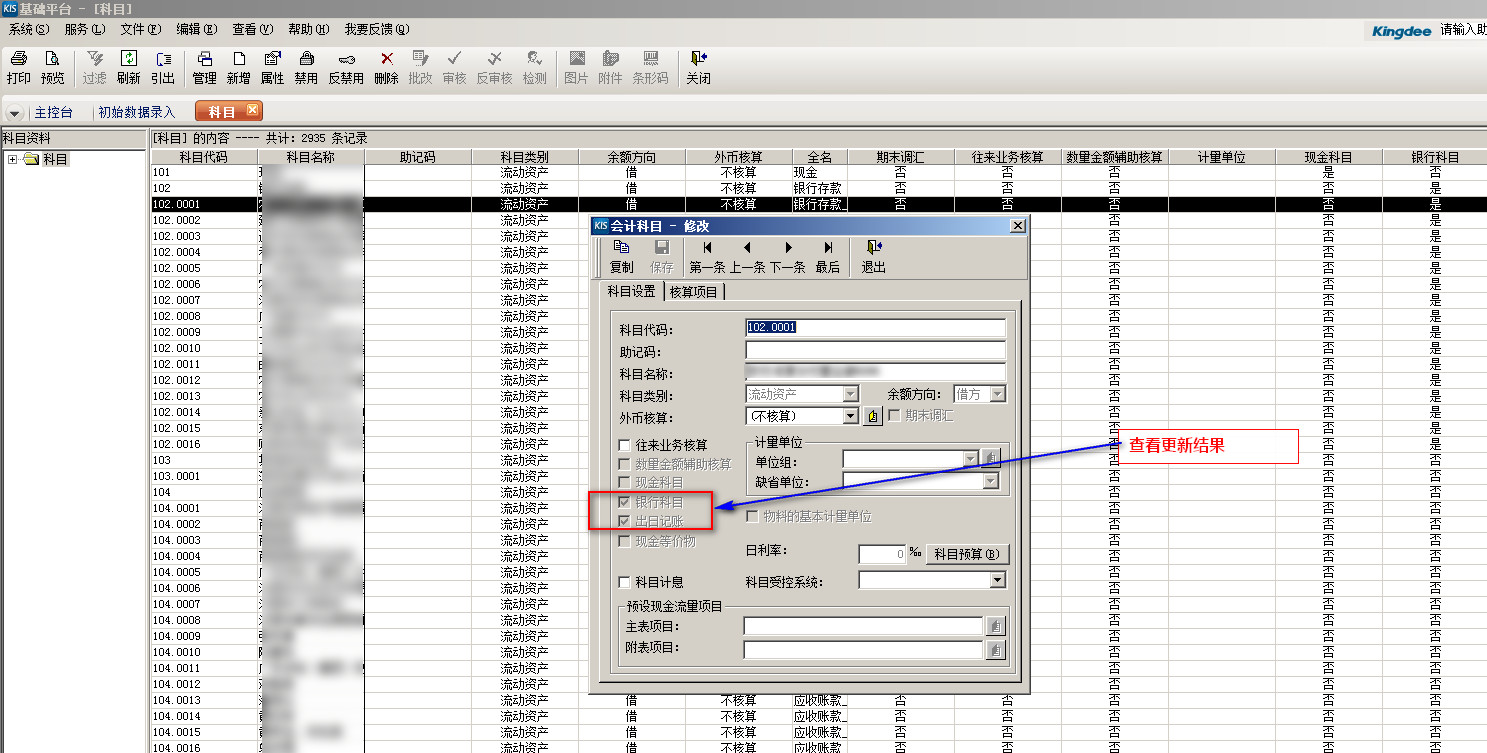Viewport: 1487px width, 753px height.
Task: Expand the 科目受控系统 dropdown
Action: point(996,580)
